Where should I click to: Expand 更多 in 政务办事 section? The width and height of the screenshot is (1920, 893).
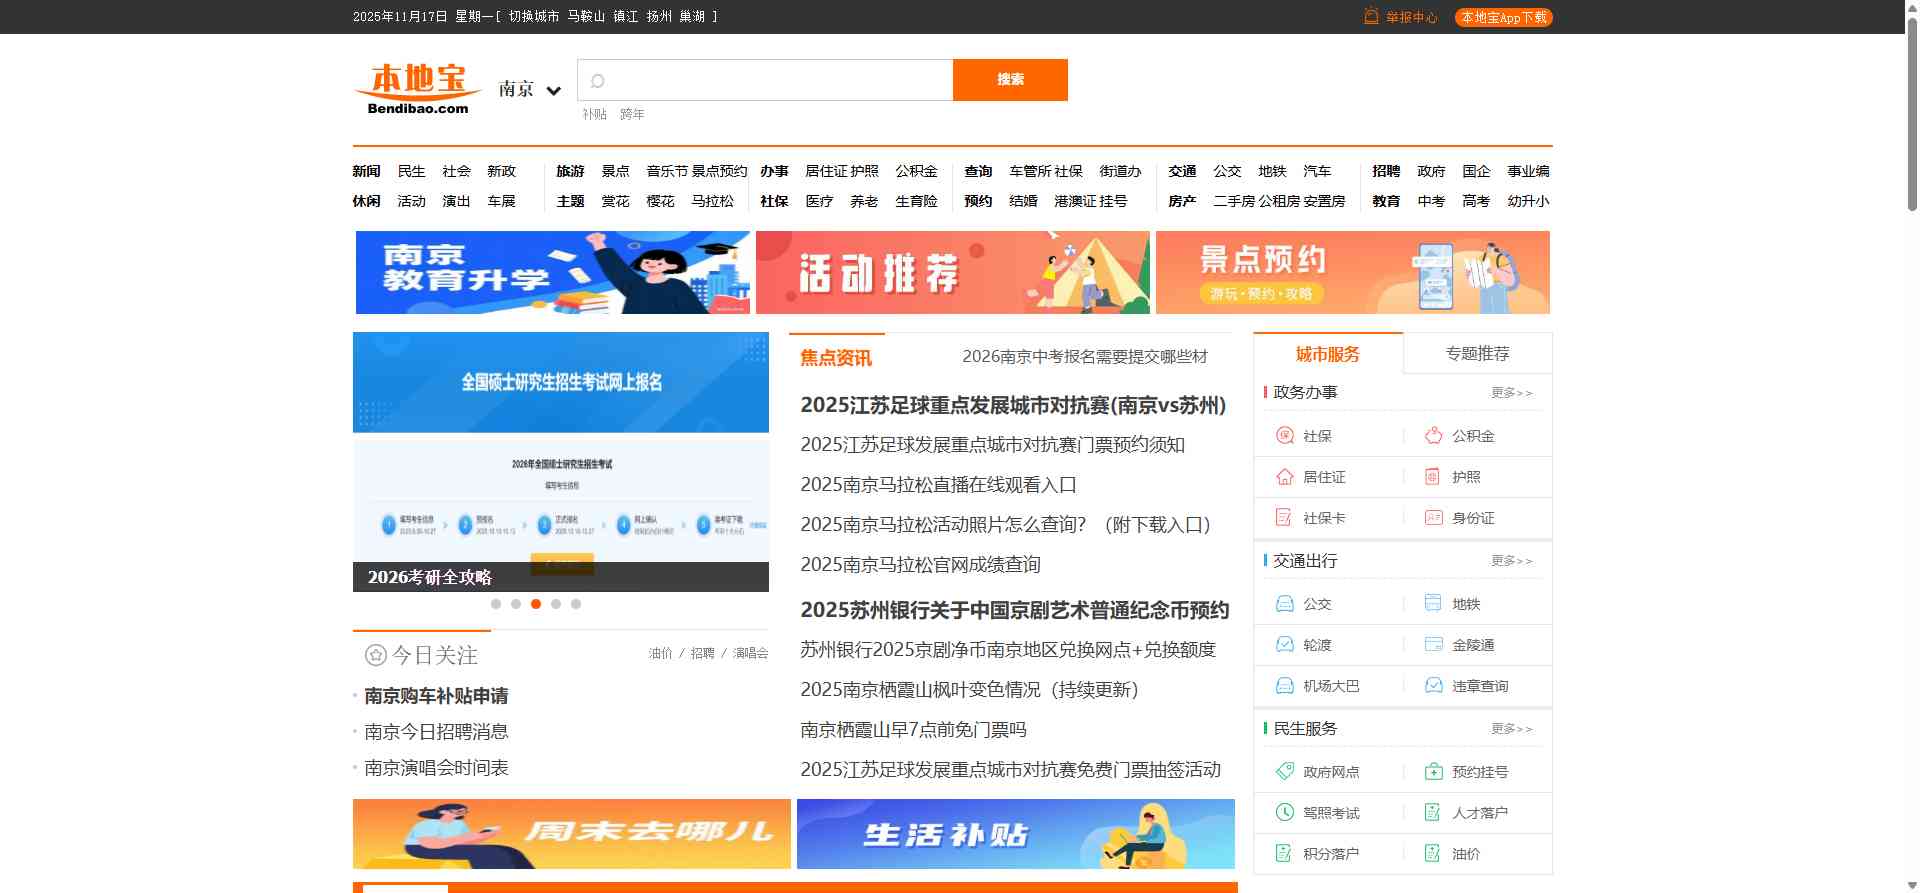1511,393
